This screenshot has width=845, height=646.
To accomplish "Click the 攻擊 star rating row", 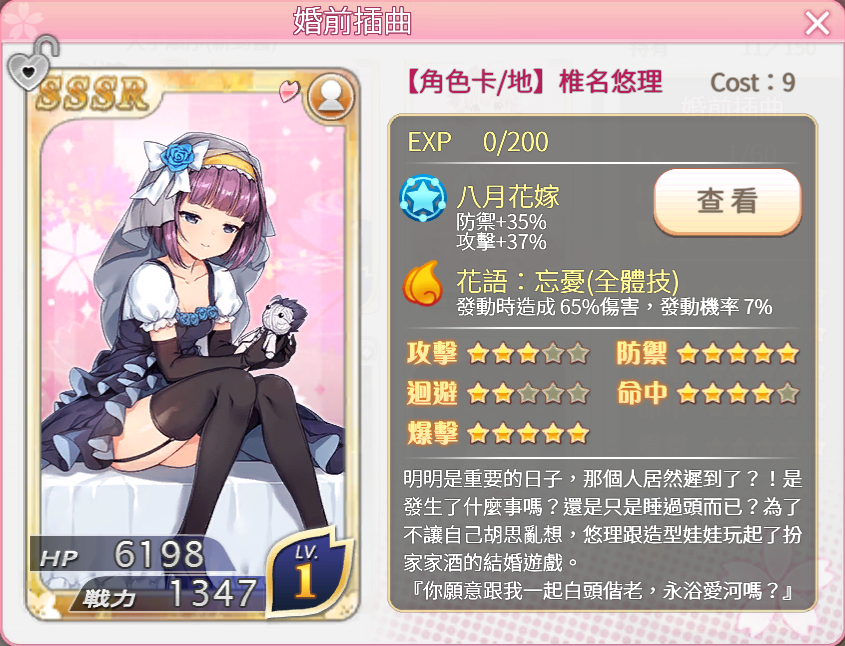I will tap(498, 353).
